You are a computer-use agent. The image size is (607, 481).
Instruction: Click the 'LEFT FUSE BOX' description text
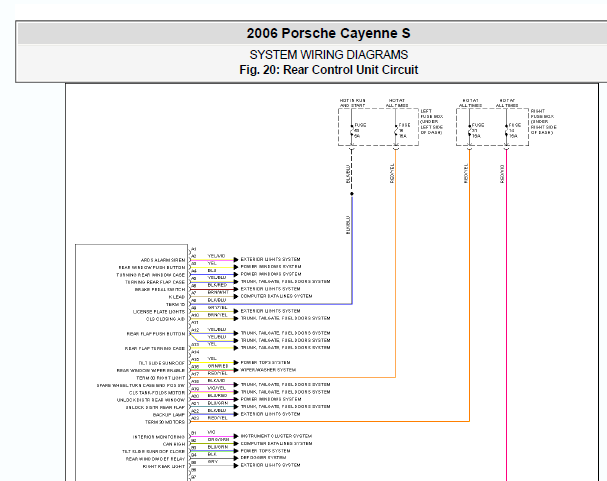pos(432,122)
